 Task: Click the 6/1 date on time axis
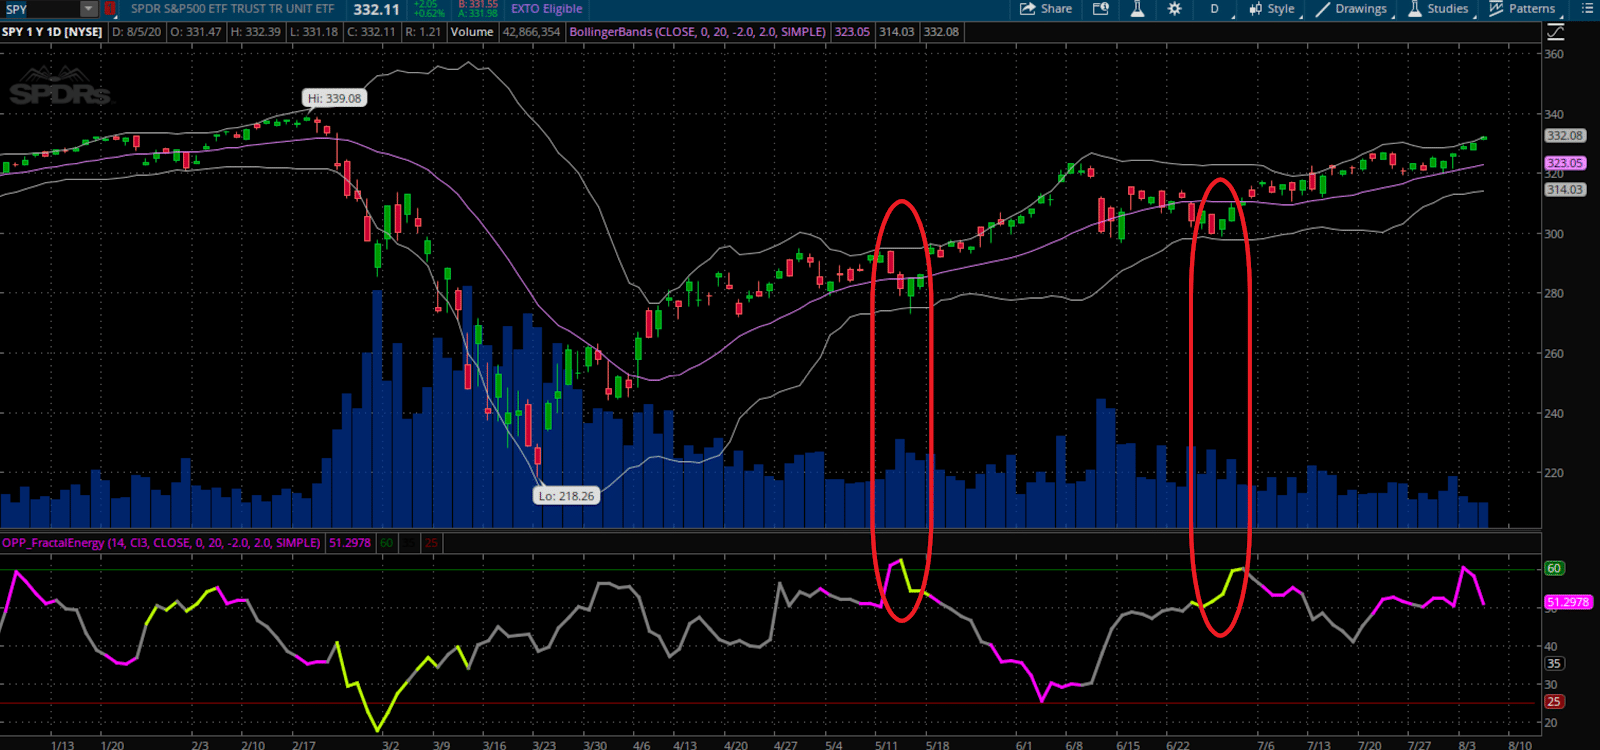point(1024,745)
